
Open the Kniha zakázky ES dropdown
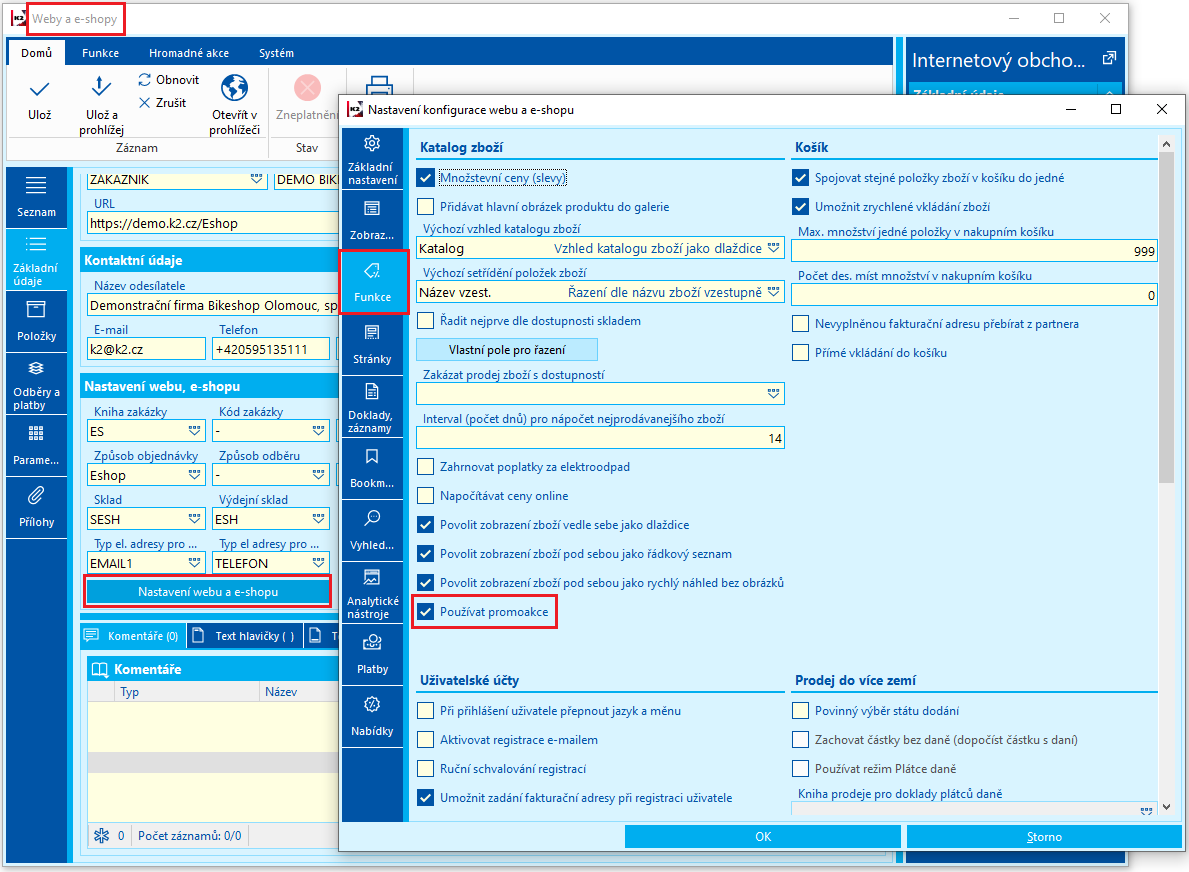point(195,431)
